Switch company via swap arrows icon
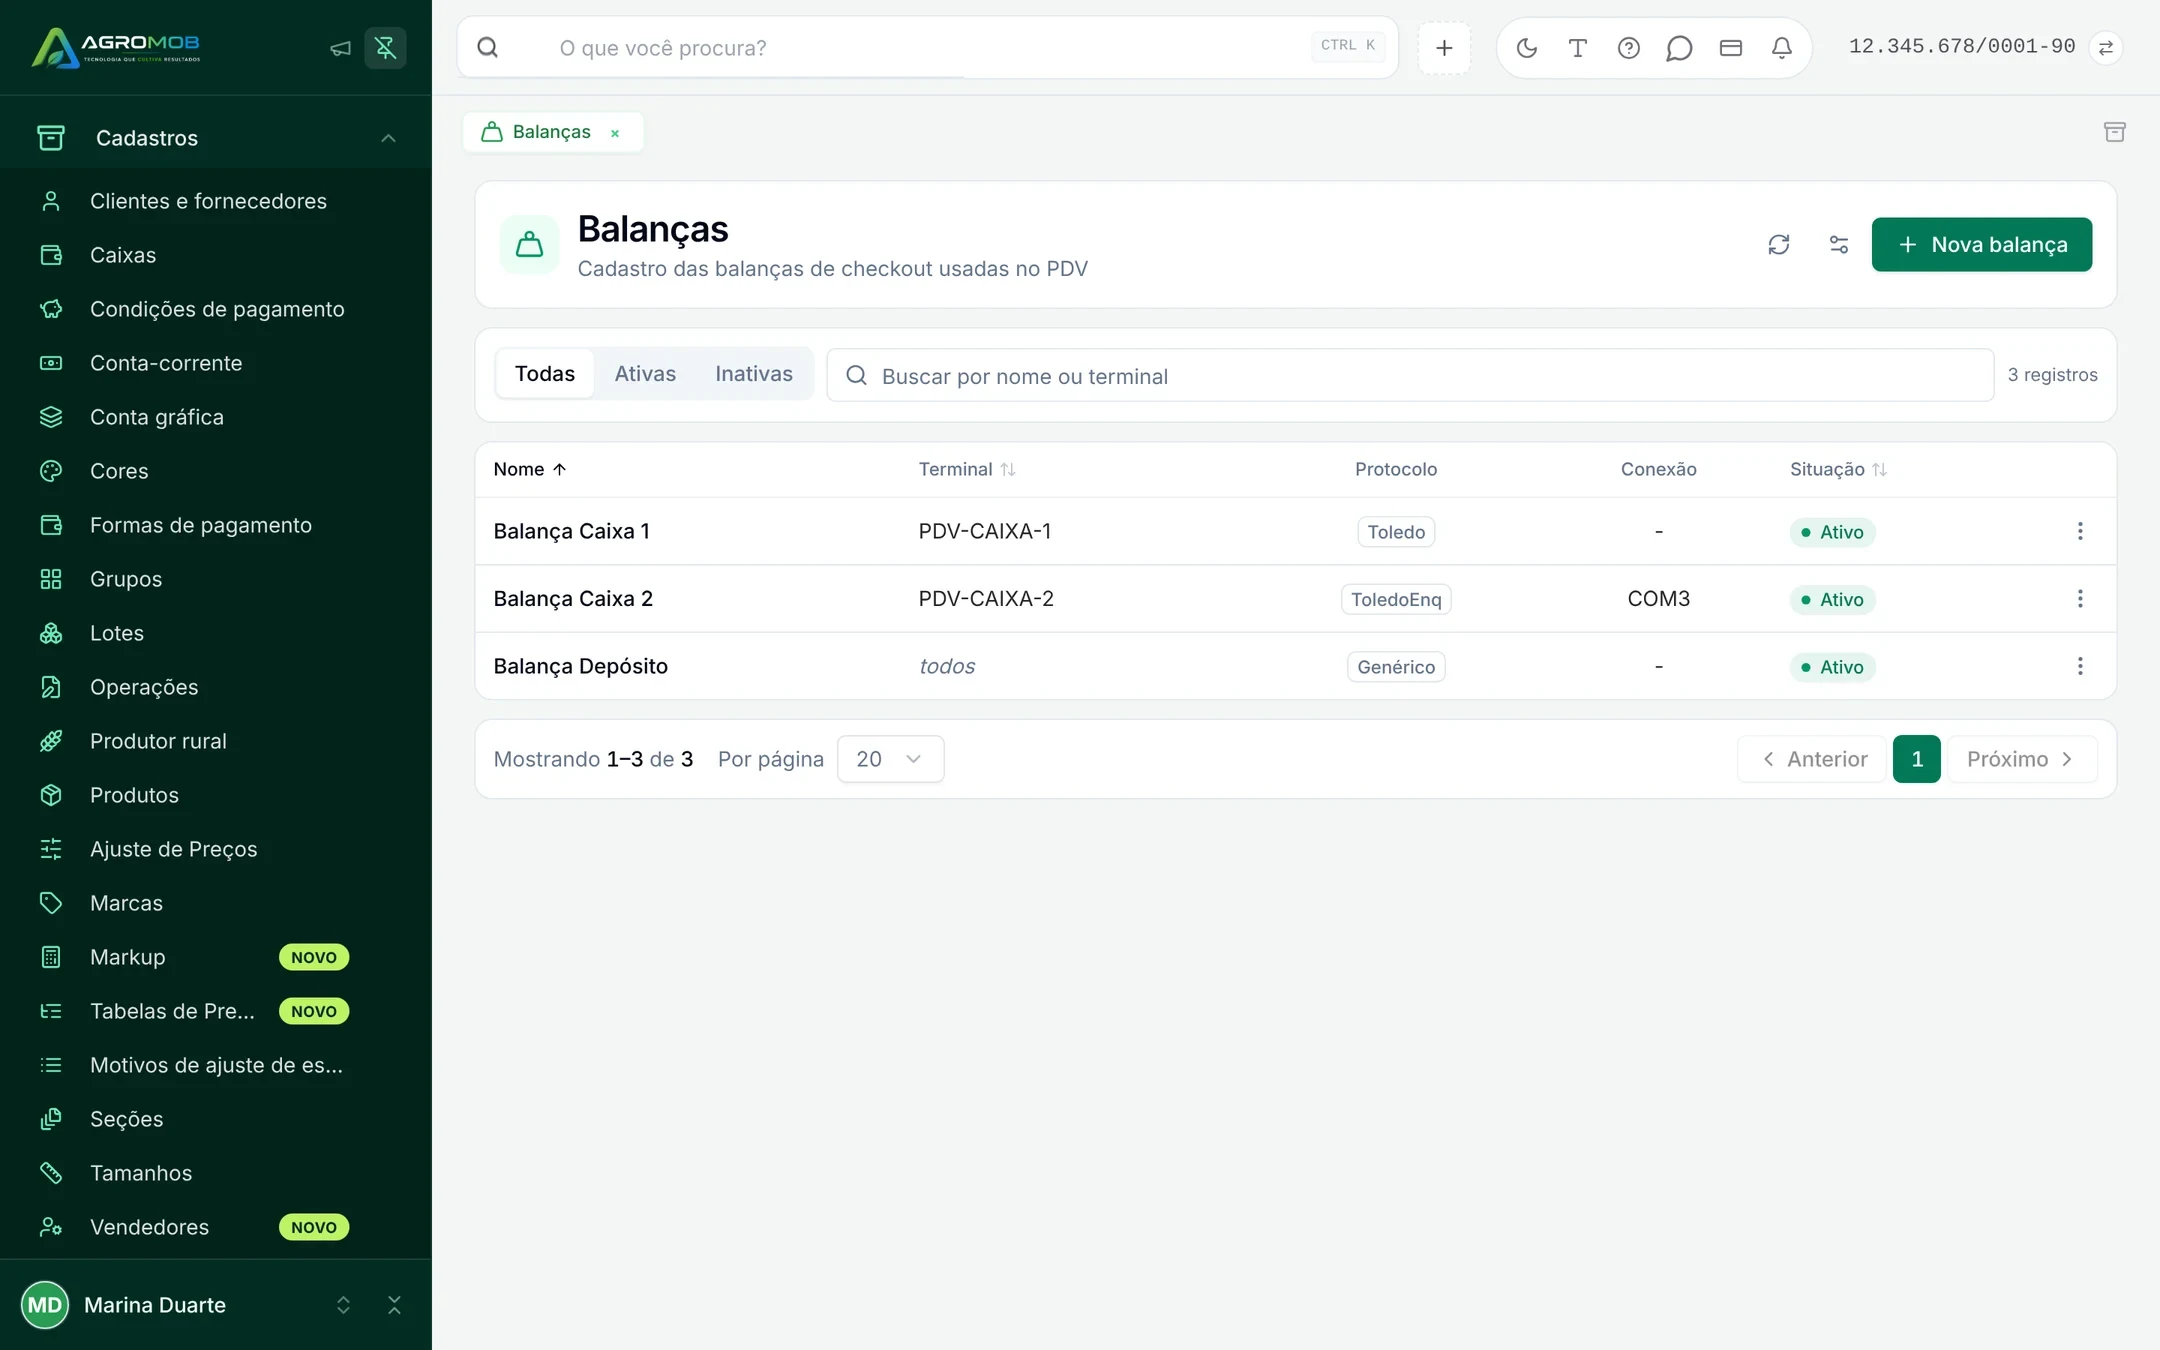 pyautogui.click(x=2105, y=47)
